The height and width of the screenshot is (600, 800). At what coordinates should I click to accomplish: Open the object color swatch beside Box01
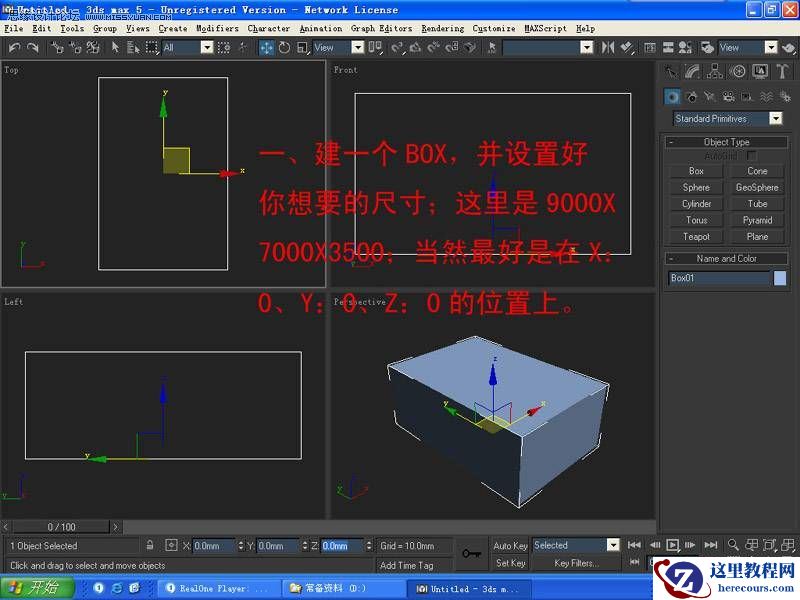click(781, 277)
